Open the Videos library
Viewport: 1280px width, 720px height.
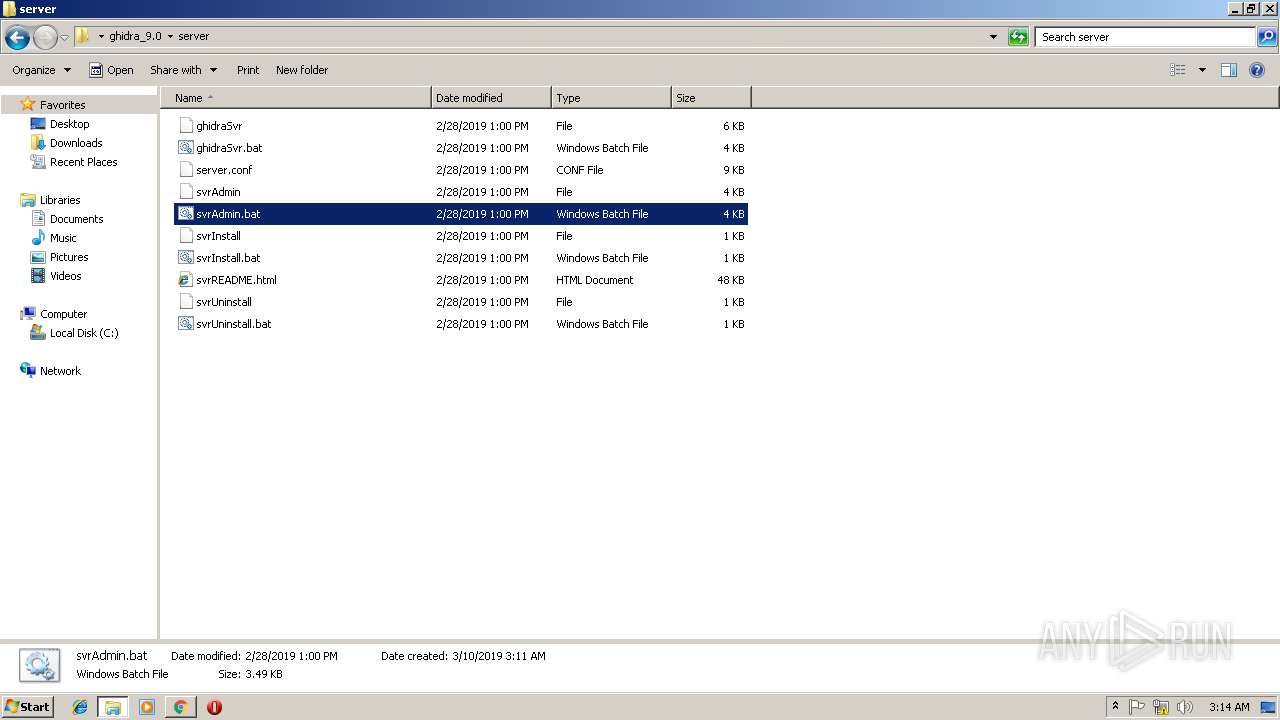point(66,276)
